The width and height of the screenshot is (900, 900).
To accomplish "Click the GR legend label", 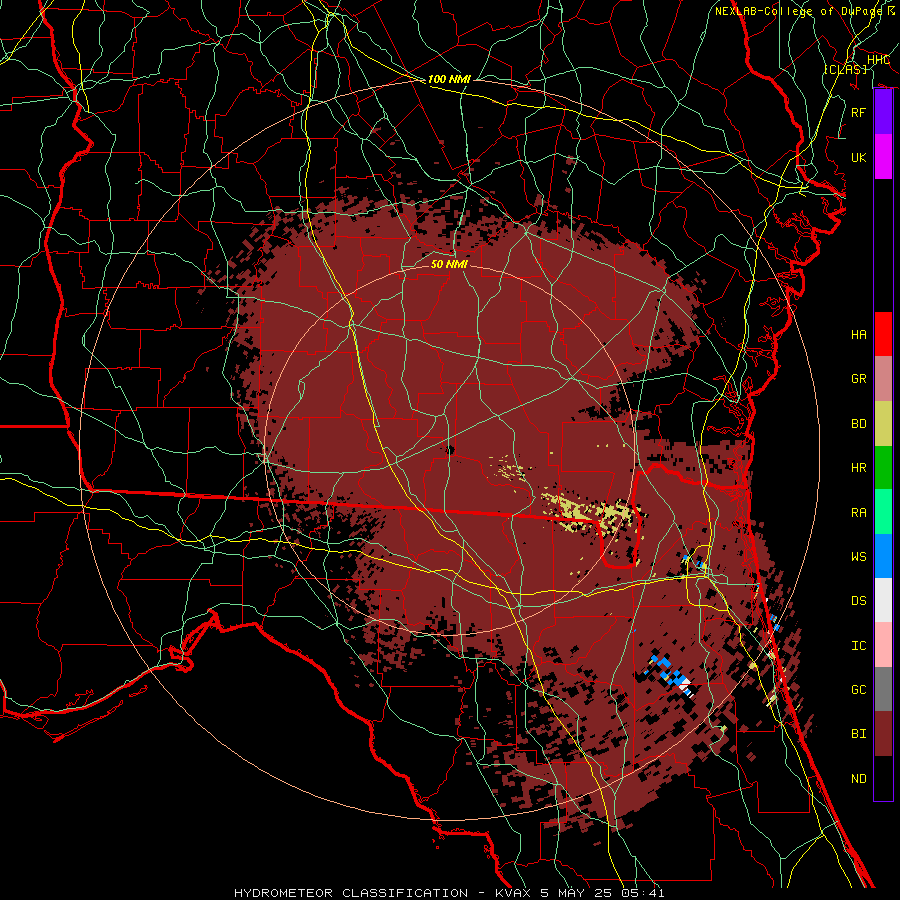I will click(x=859, y=379).
